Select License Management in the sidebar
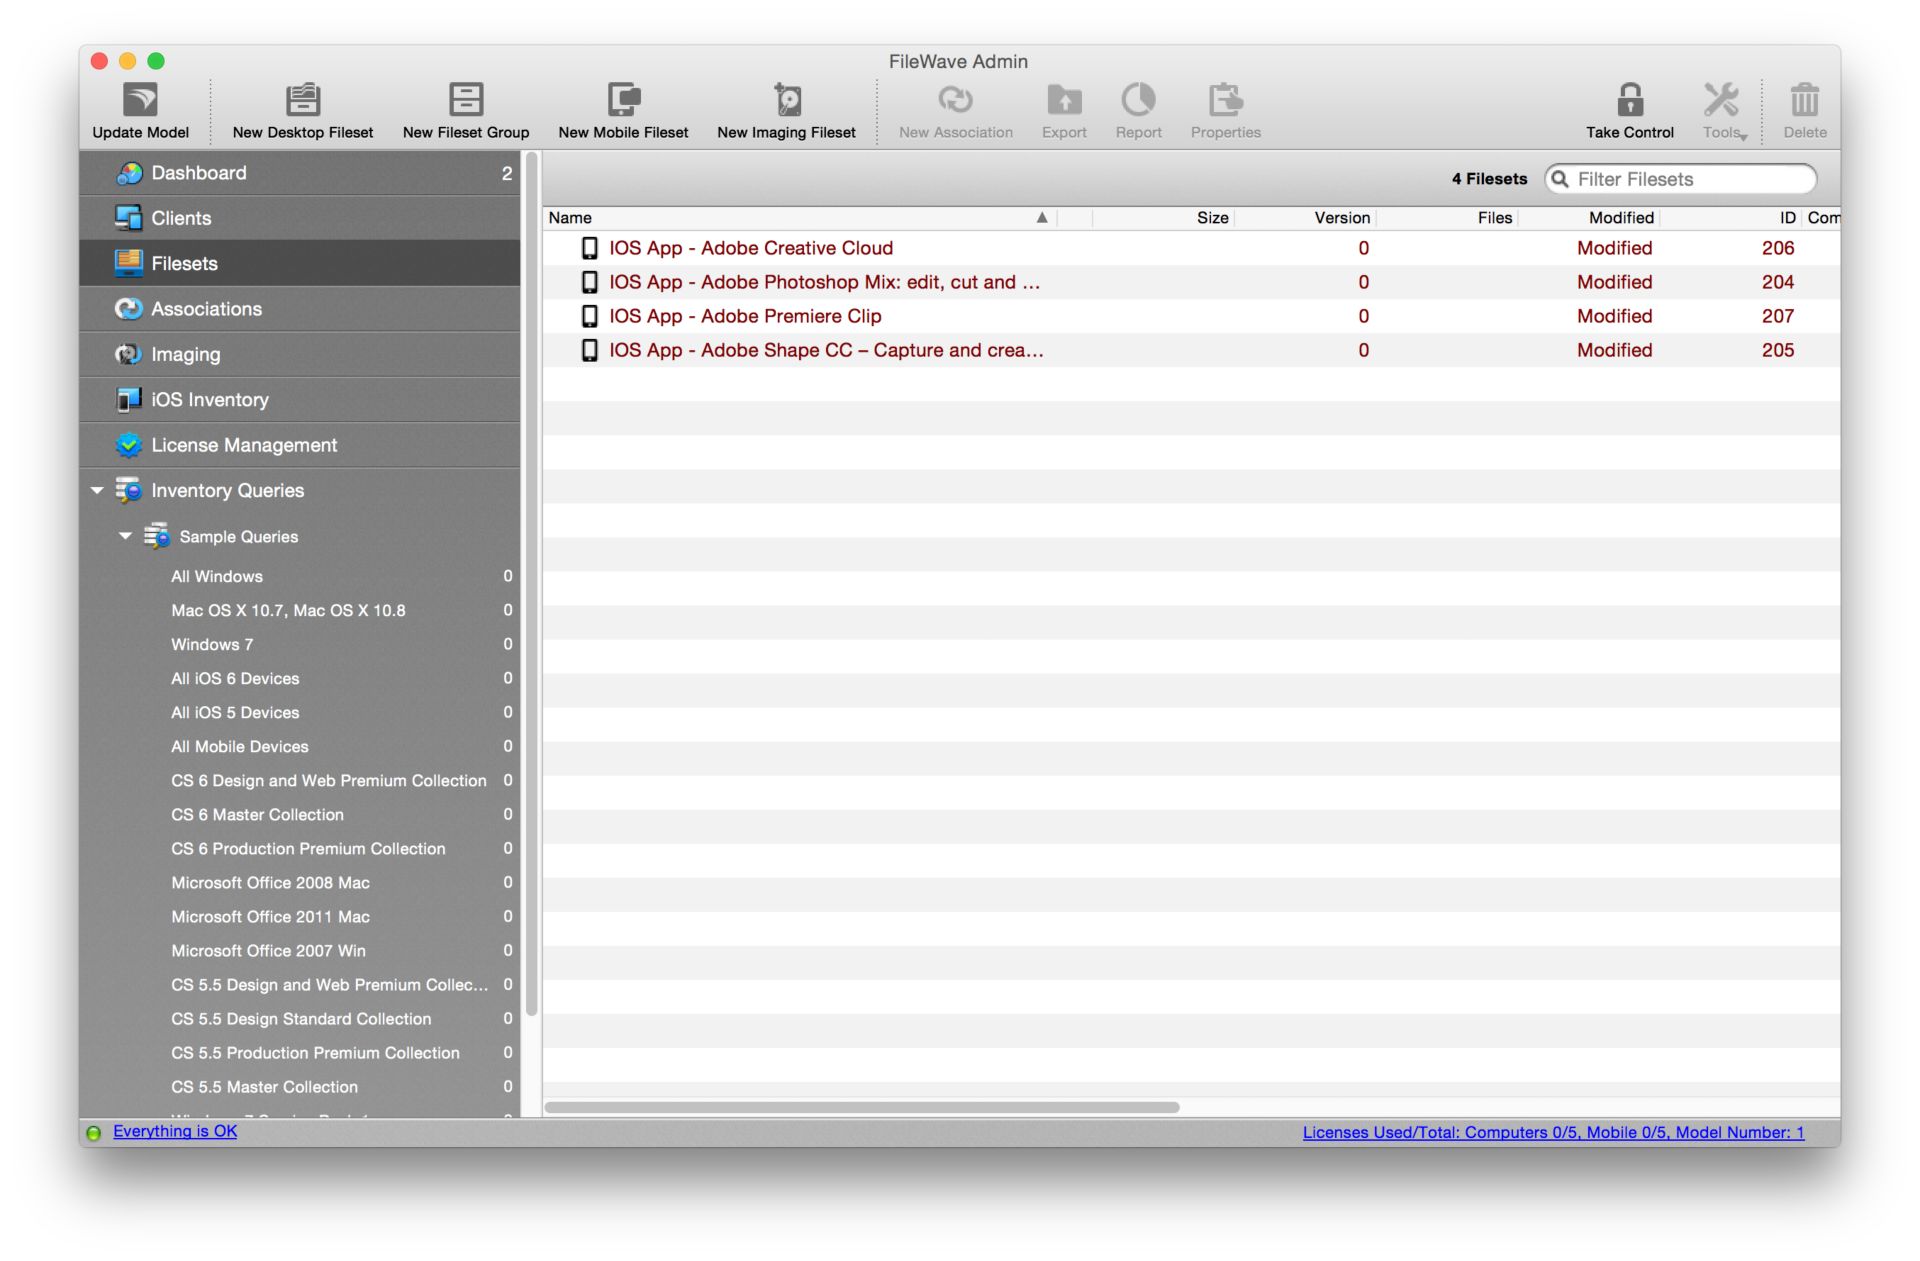This screenshot has width=1920, height=1261. [244, 445]
